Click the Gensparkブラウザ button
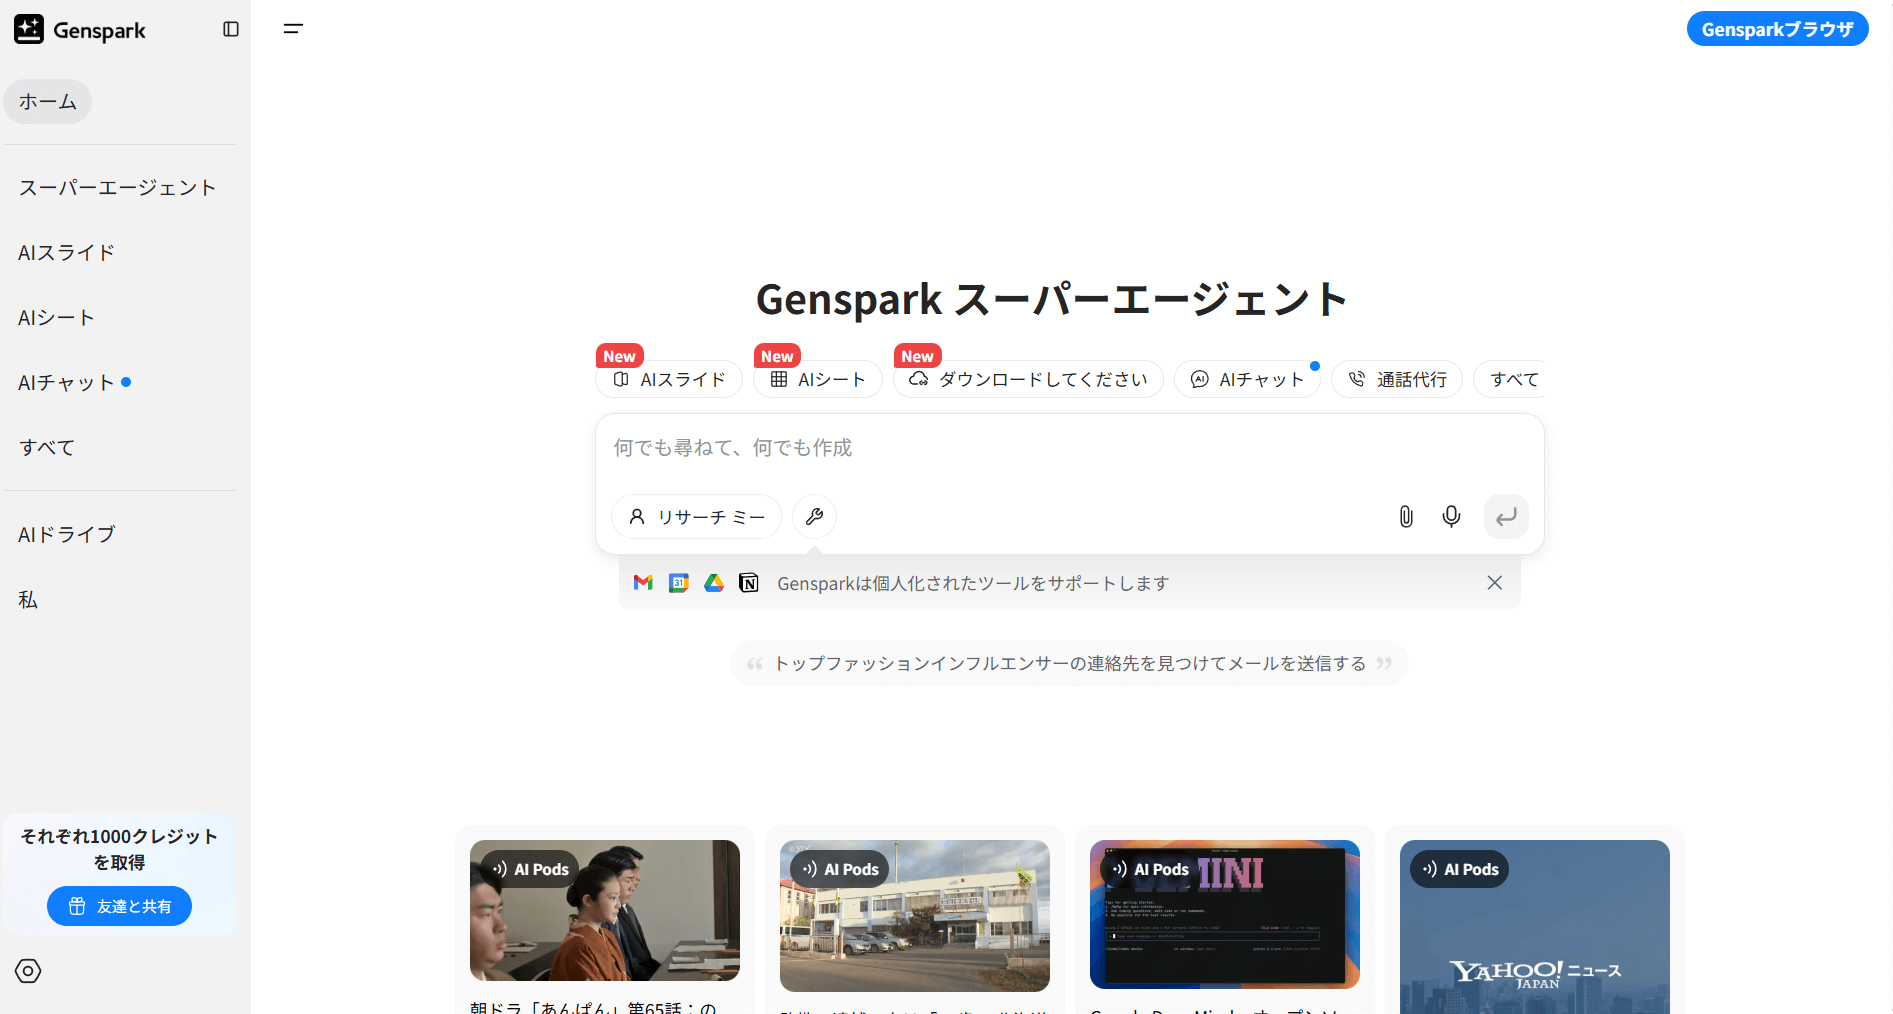Viewport: 1893px width, 1014px height. pyautogui.click(x=1777, y=29)
